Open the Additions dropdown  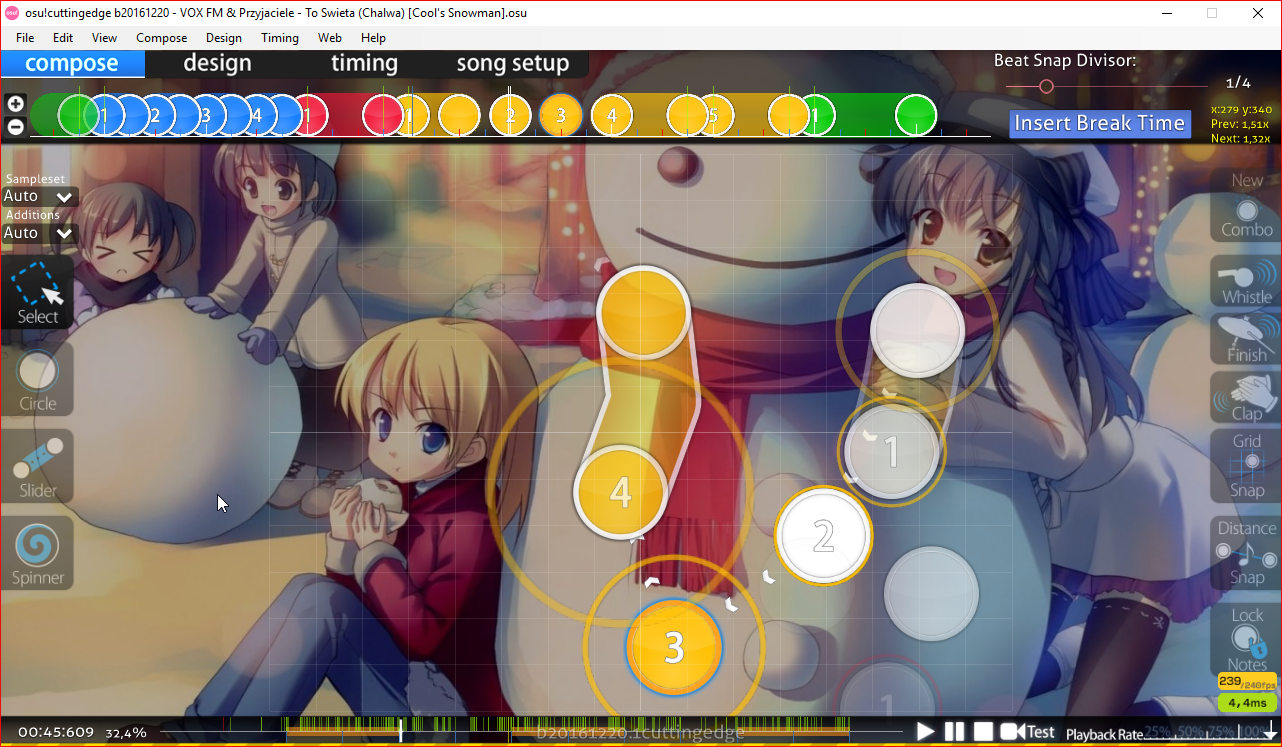[39, 233]
